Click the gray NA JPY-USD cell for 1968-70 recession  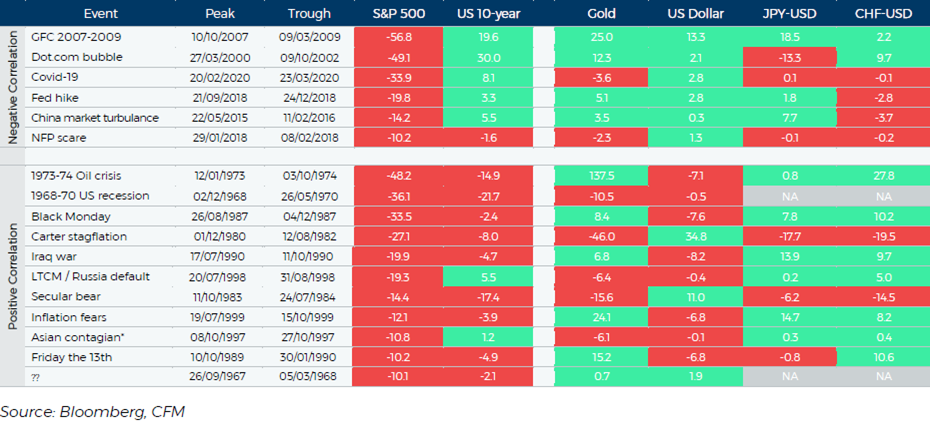tap(788, 195)
